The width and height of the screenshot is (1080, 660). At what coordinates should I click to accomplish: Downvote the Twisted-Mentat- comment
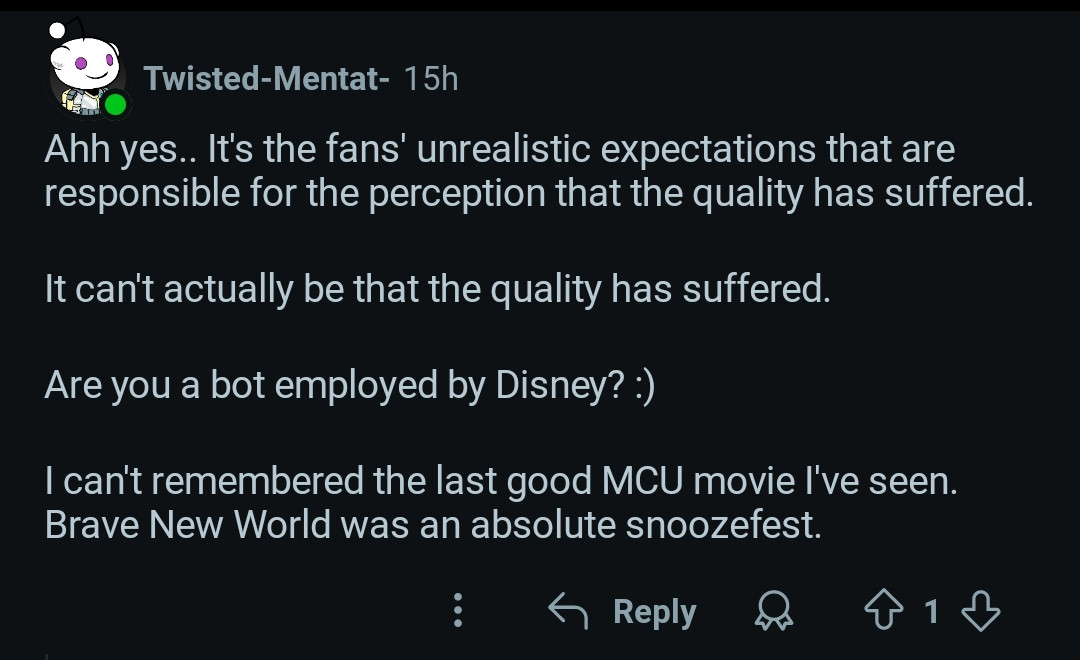tap(979, 610)
